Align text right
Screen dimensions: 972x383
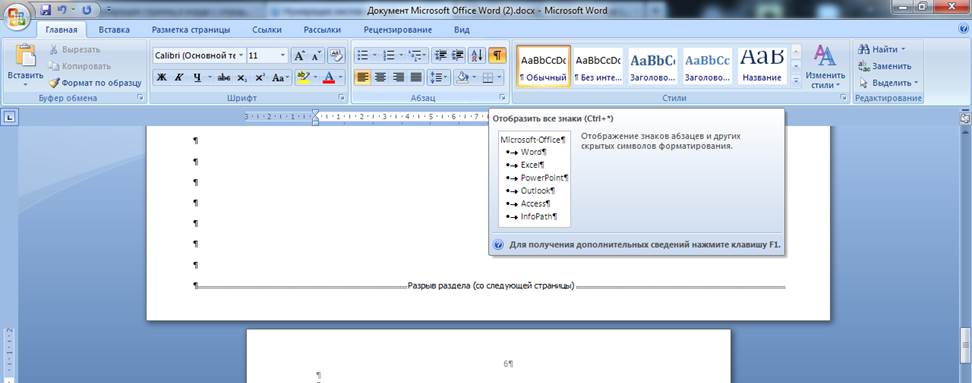[x=399, y=77]
